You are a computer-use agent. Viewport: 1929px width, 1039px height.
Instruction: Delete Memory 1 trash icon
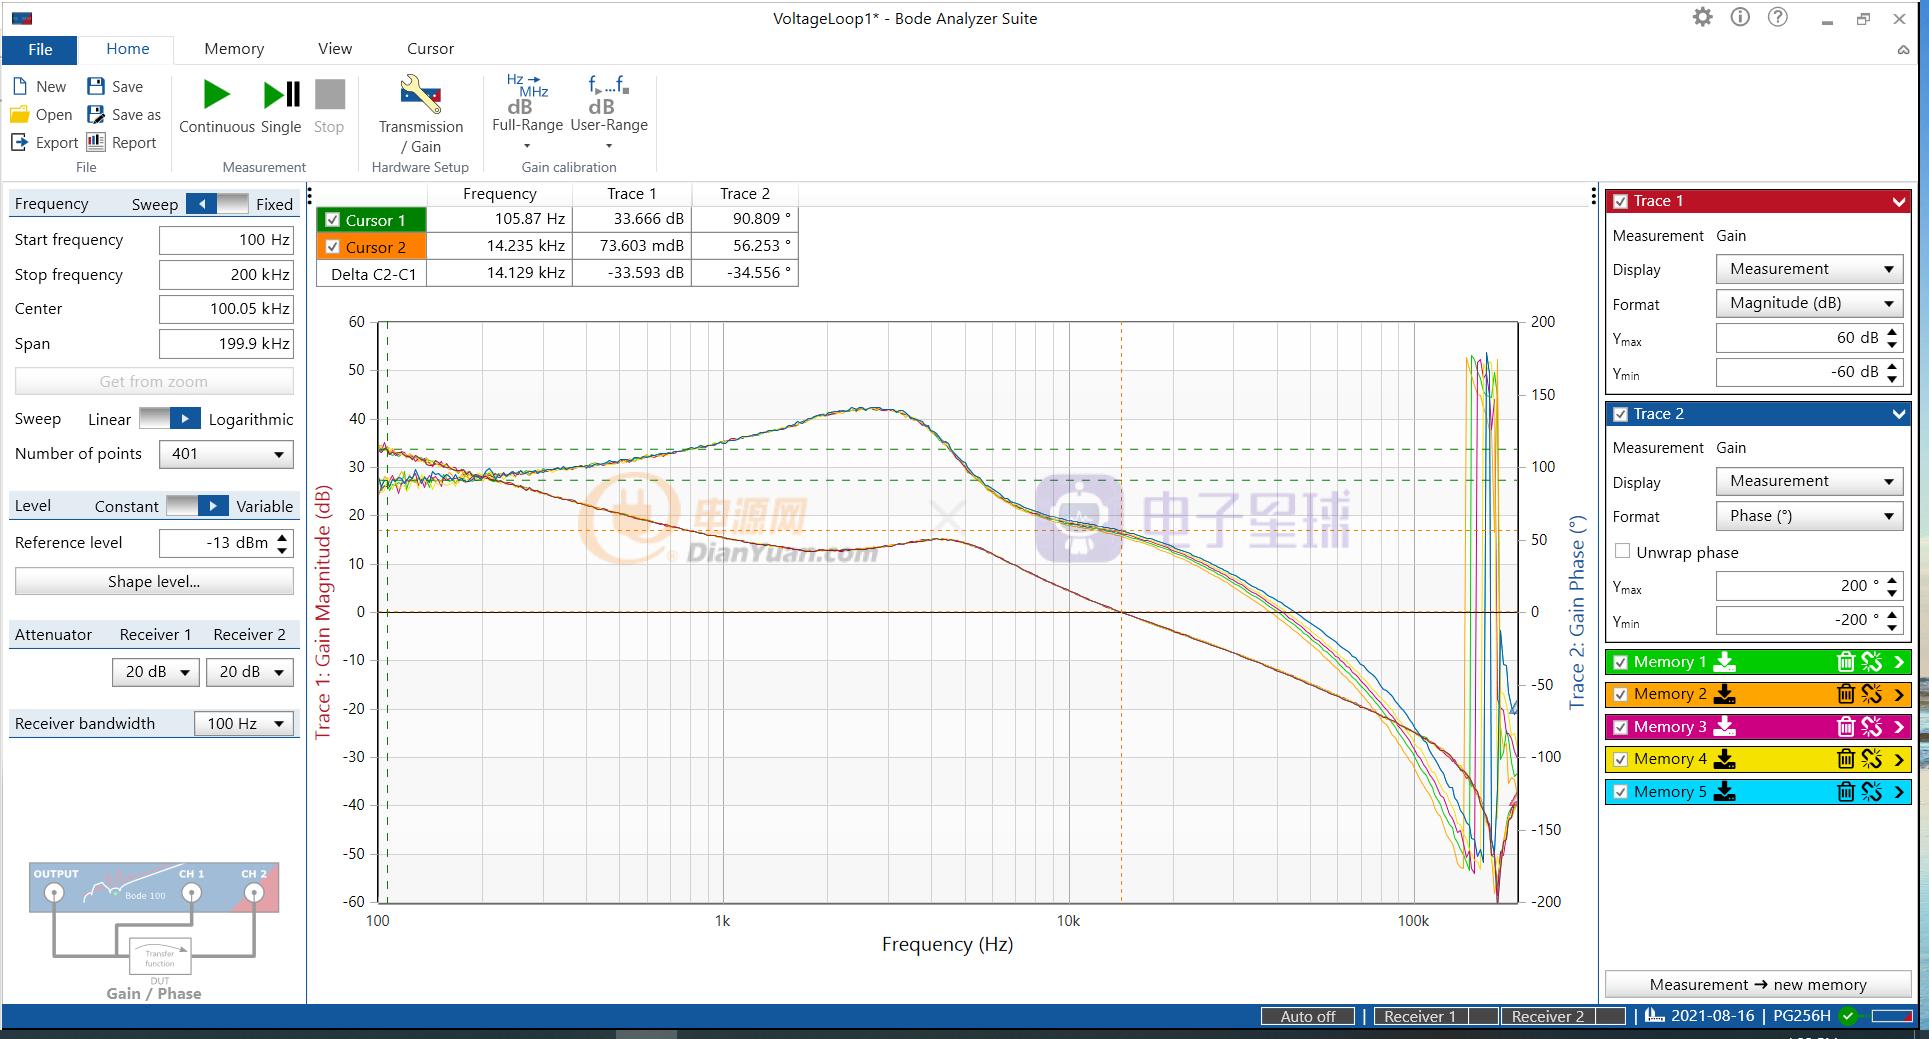pyautogui.click(x=1845, y=662)
